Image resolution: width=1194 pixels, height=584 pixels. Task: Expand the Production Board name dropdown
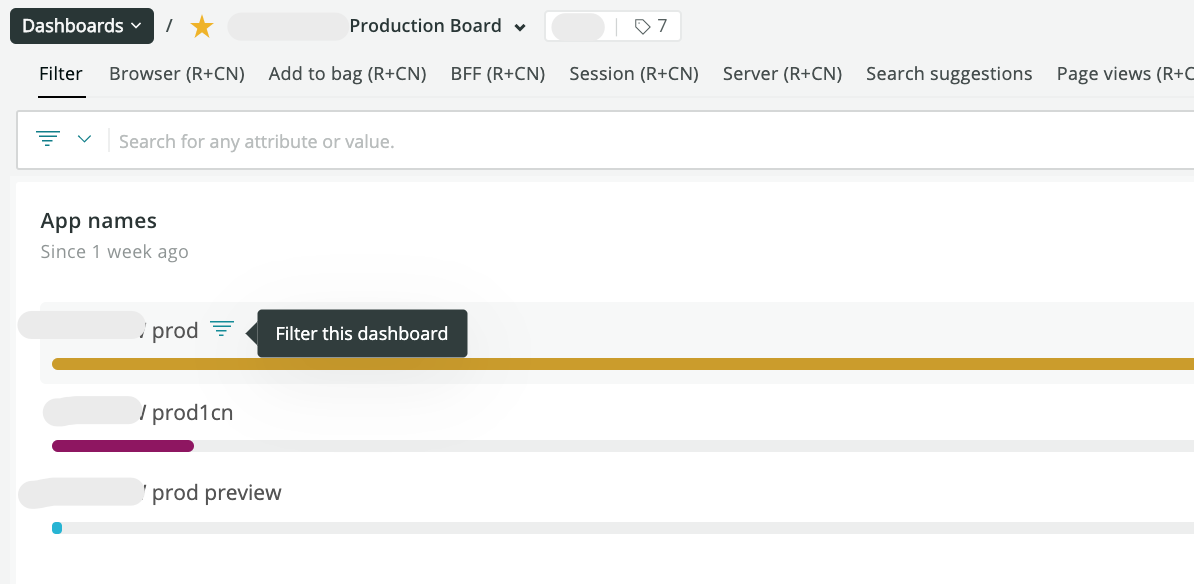point(519,27)
